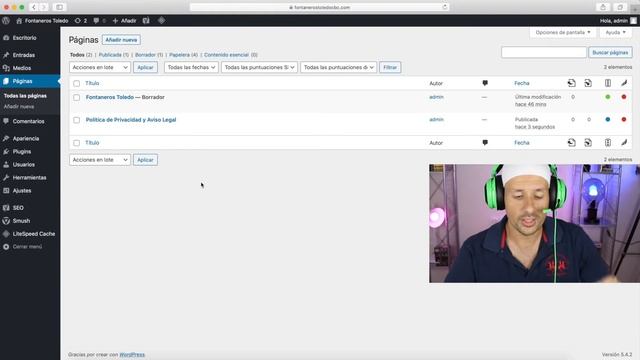Filter pages by Publicada
This screenshot has height=360, width=640.
(110, 55)
